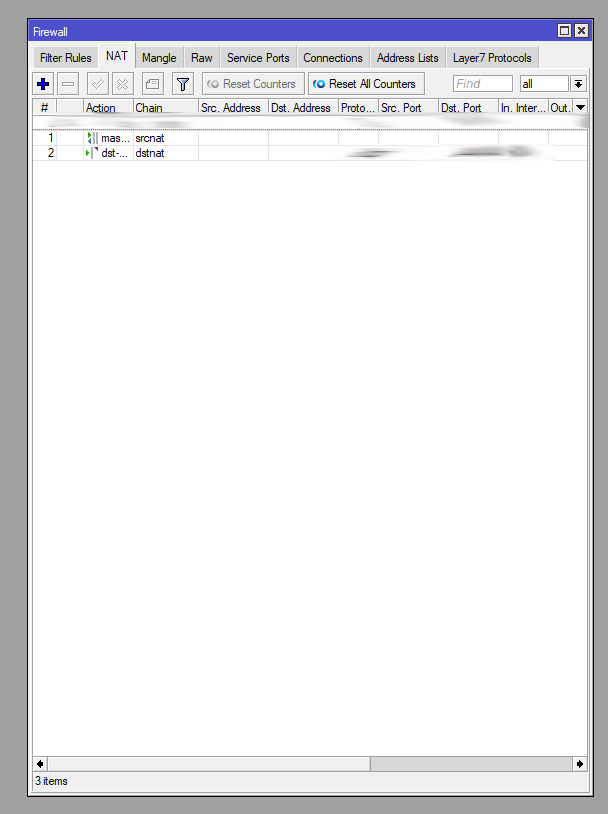608x814 pixels.
Task: Click the Dst. Port column header
Action: pyautogui.click(x=468, y=107)
